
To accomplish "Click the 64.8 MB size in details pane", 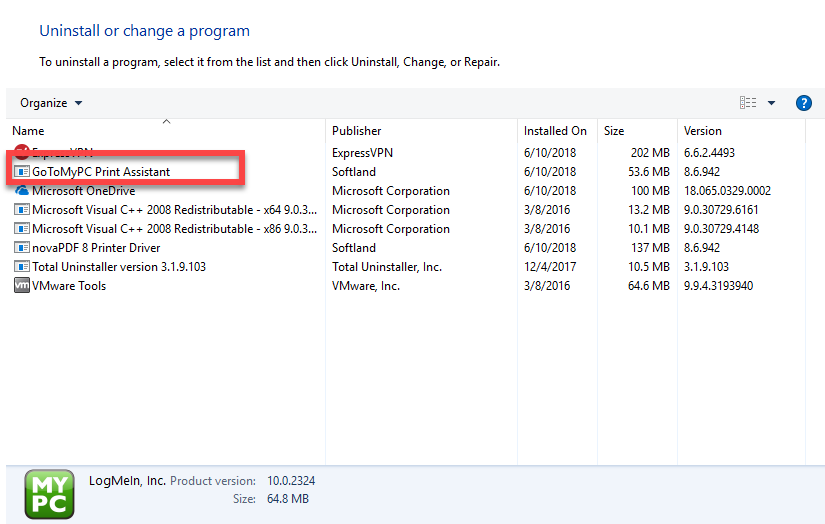I will click(x=288, y=498).
